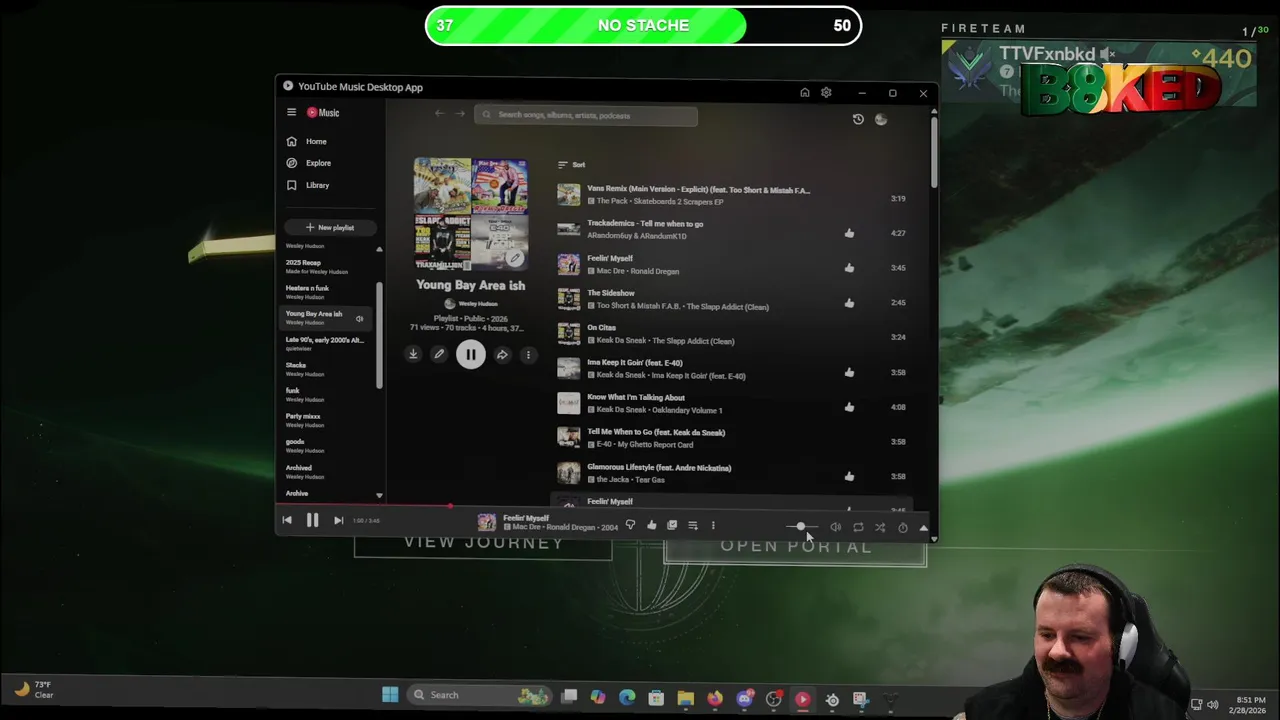Pause playlist with the large round button
This screenshot has width=1280, height=720.
click(470, 354)
